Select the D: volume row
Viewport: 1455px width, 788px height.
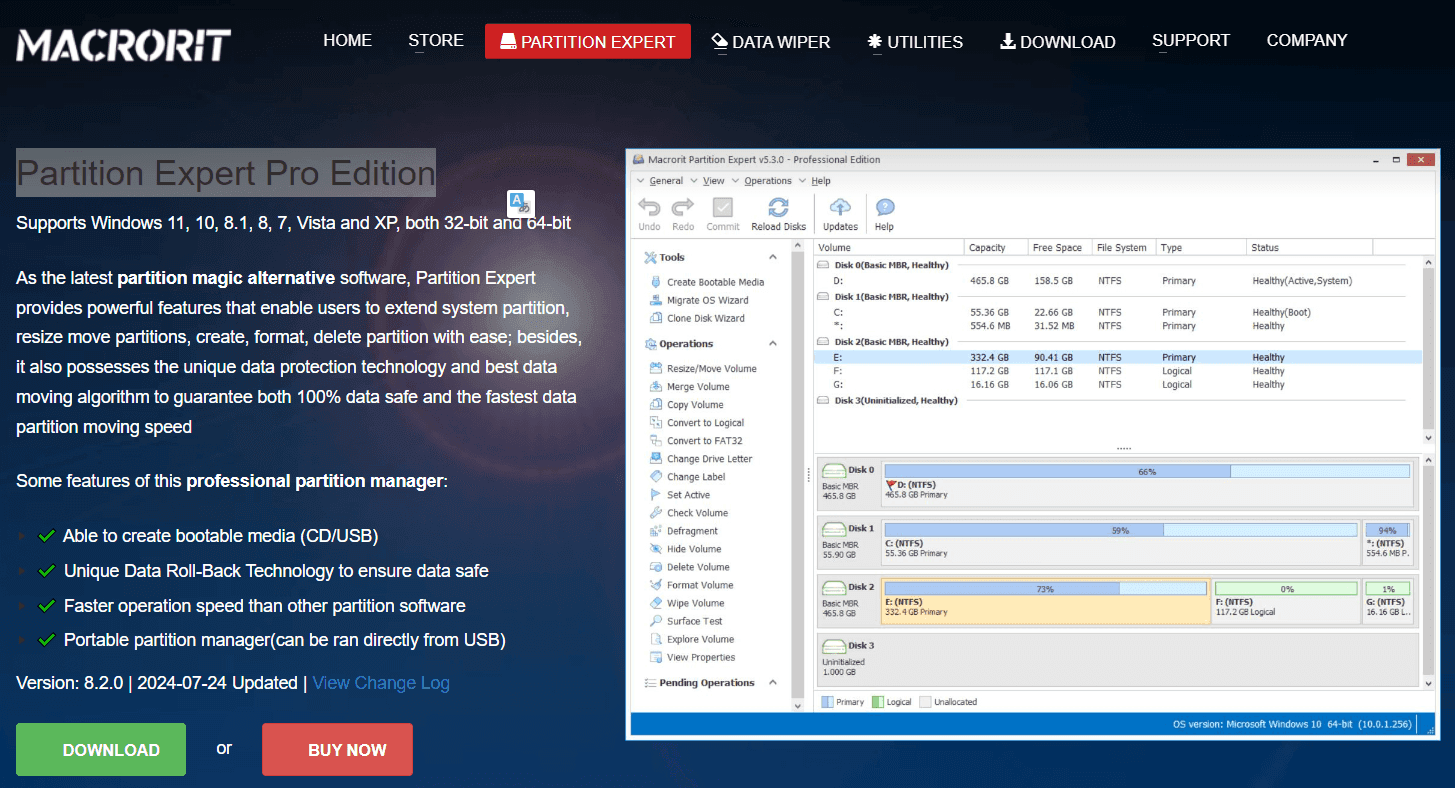click(1118, 281)
